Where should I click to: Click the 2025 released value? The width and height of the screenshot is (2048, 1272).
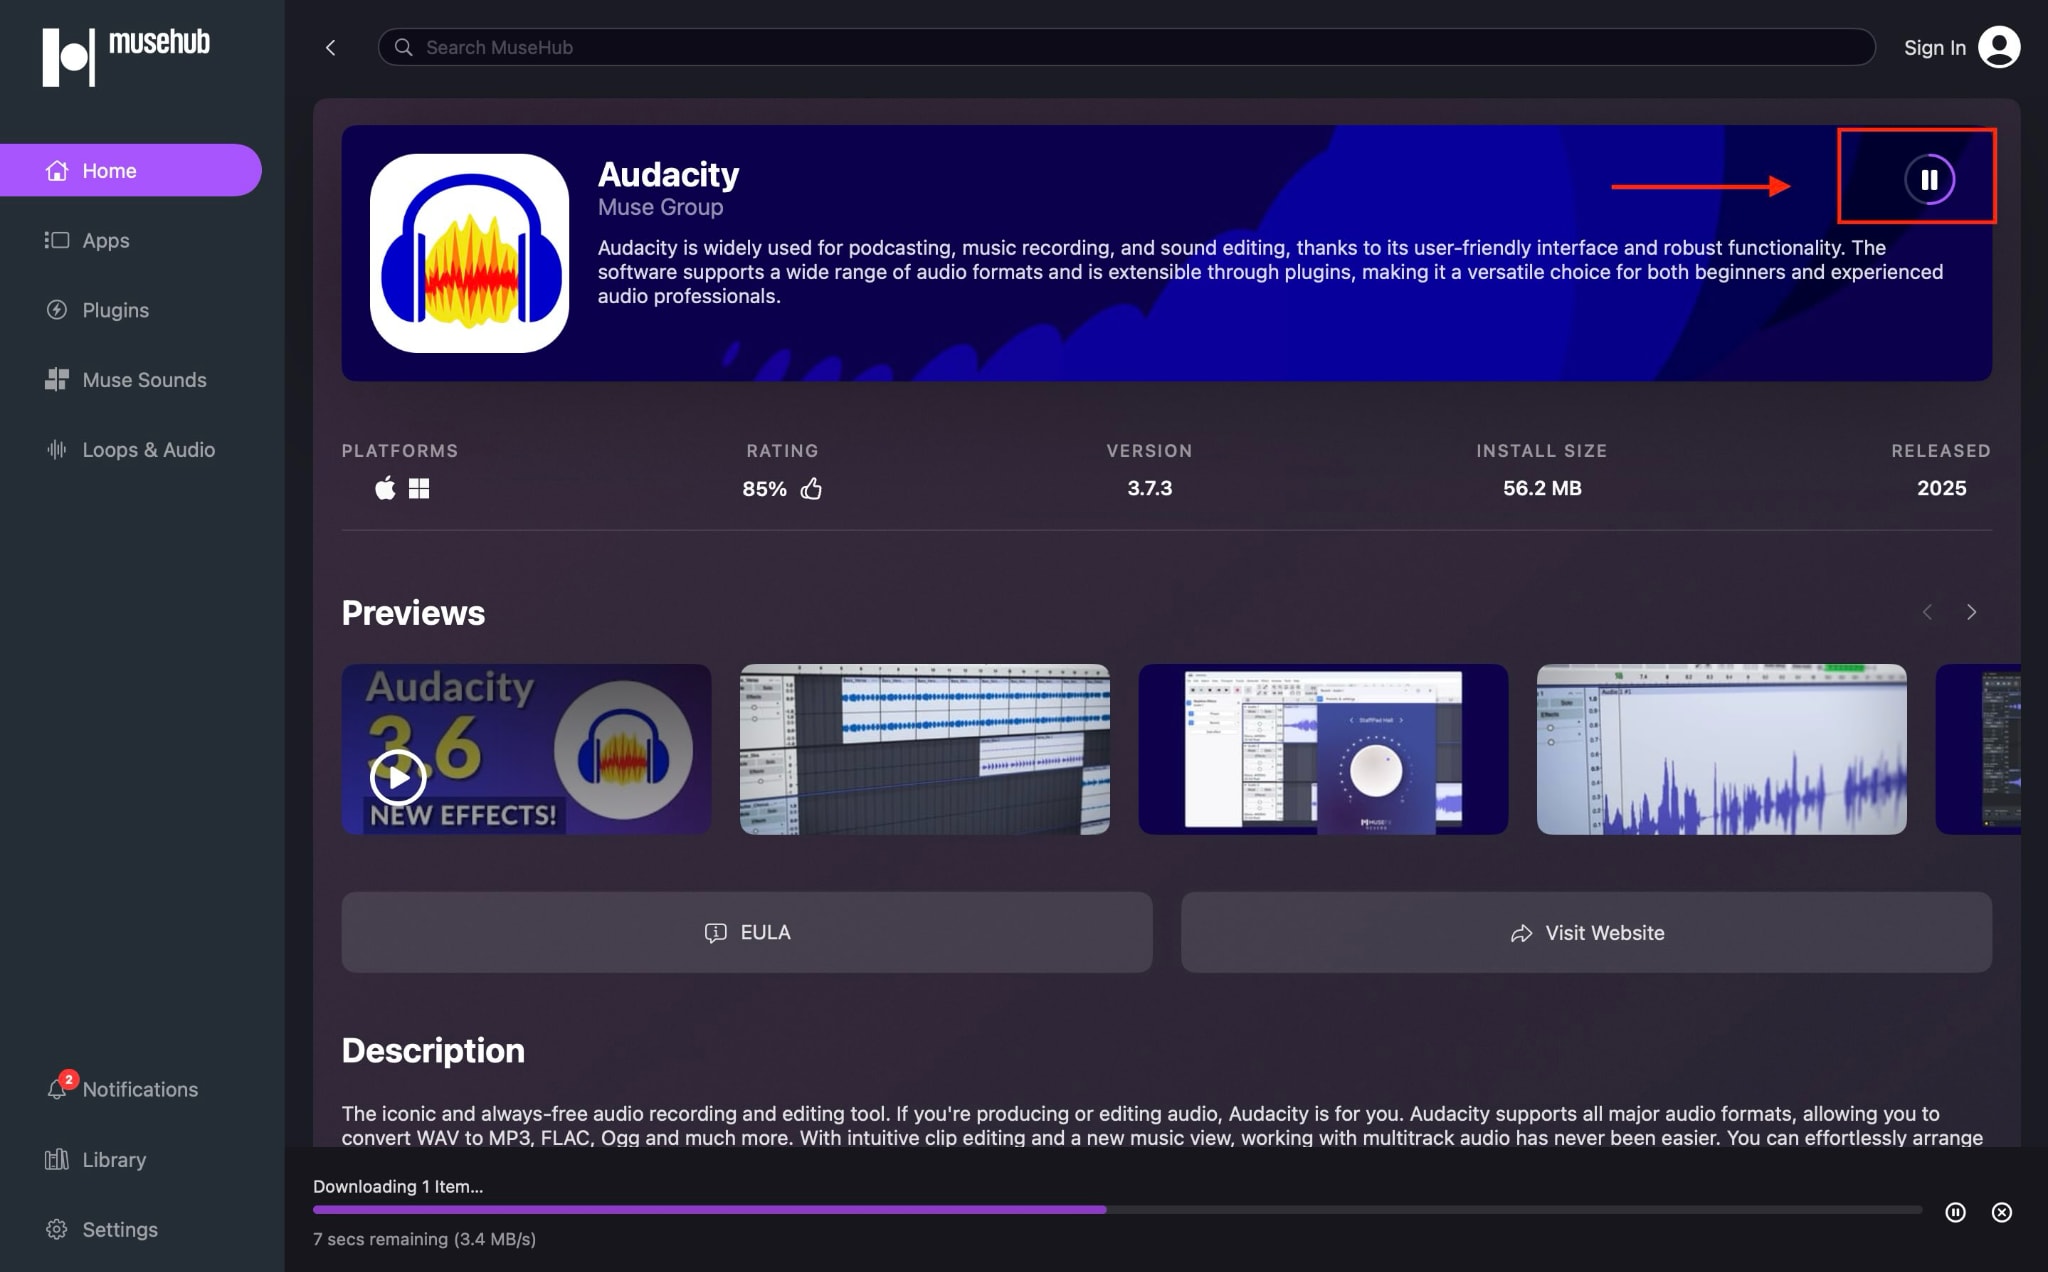tap(1941, 488)
